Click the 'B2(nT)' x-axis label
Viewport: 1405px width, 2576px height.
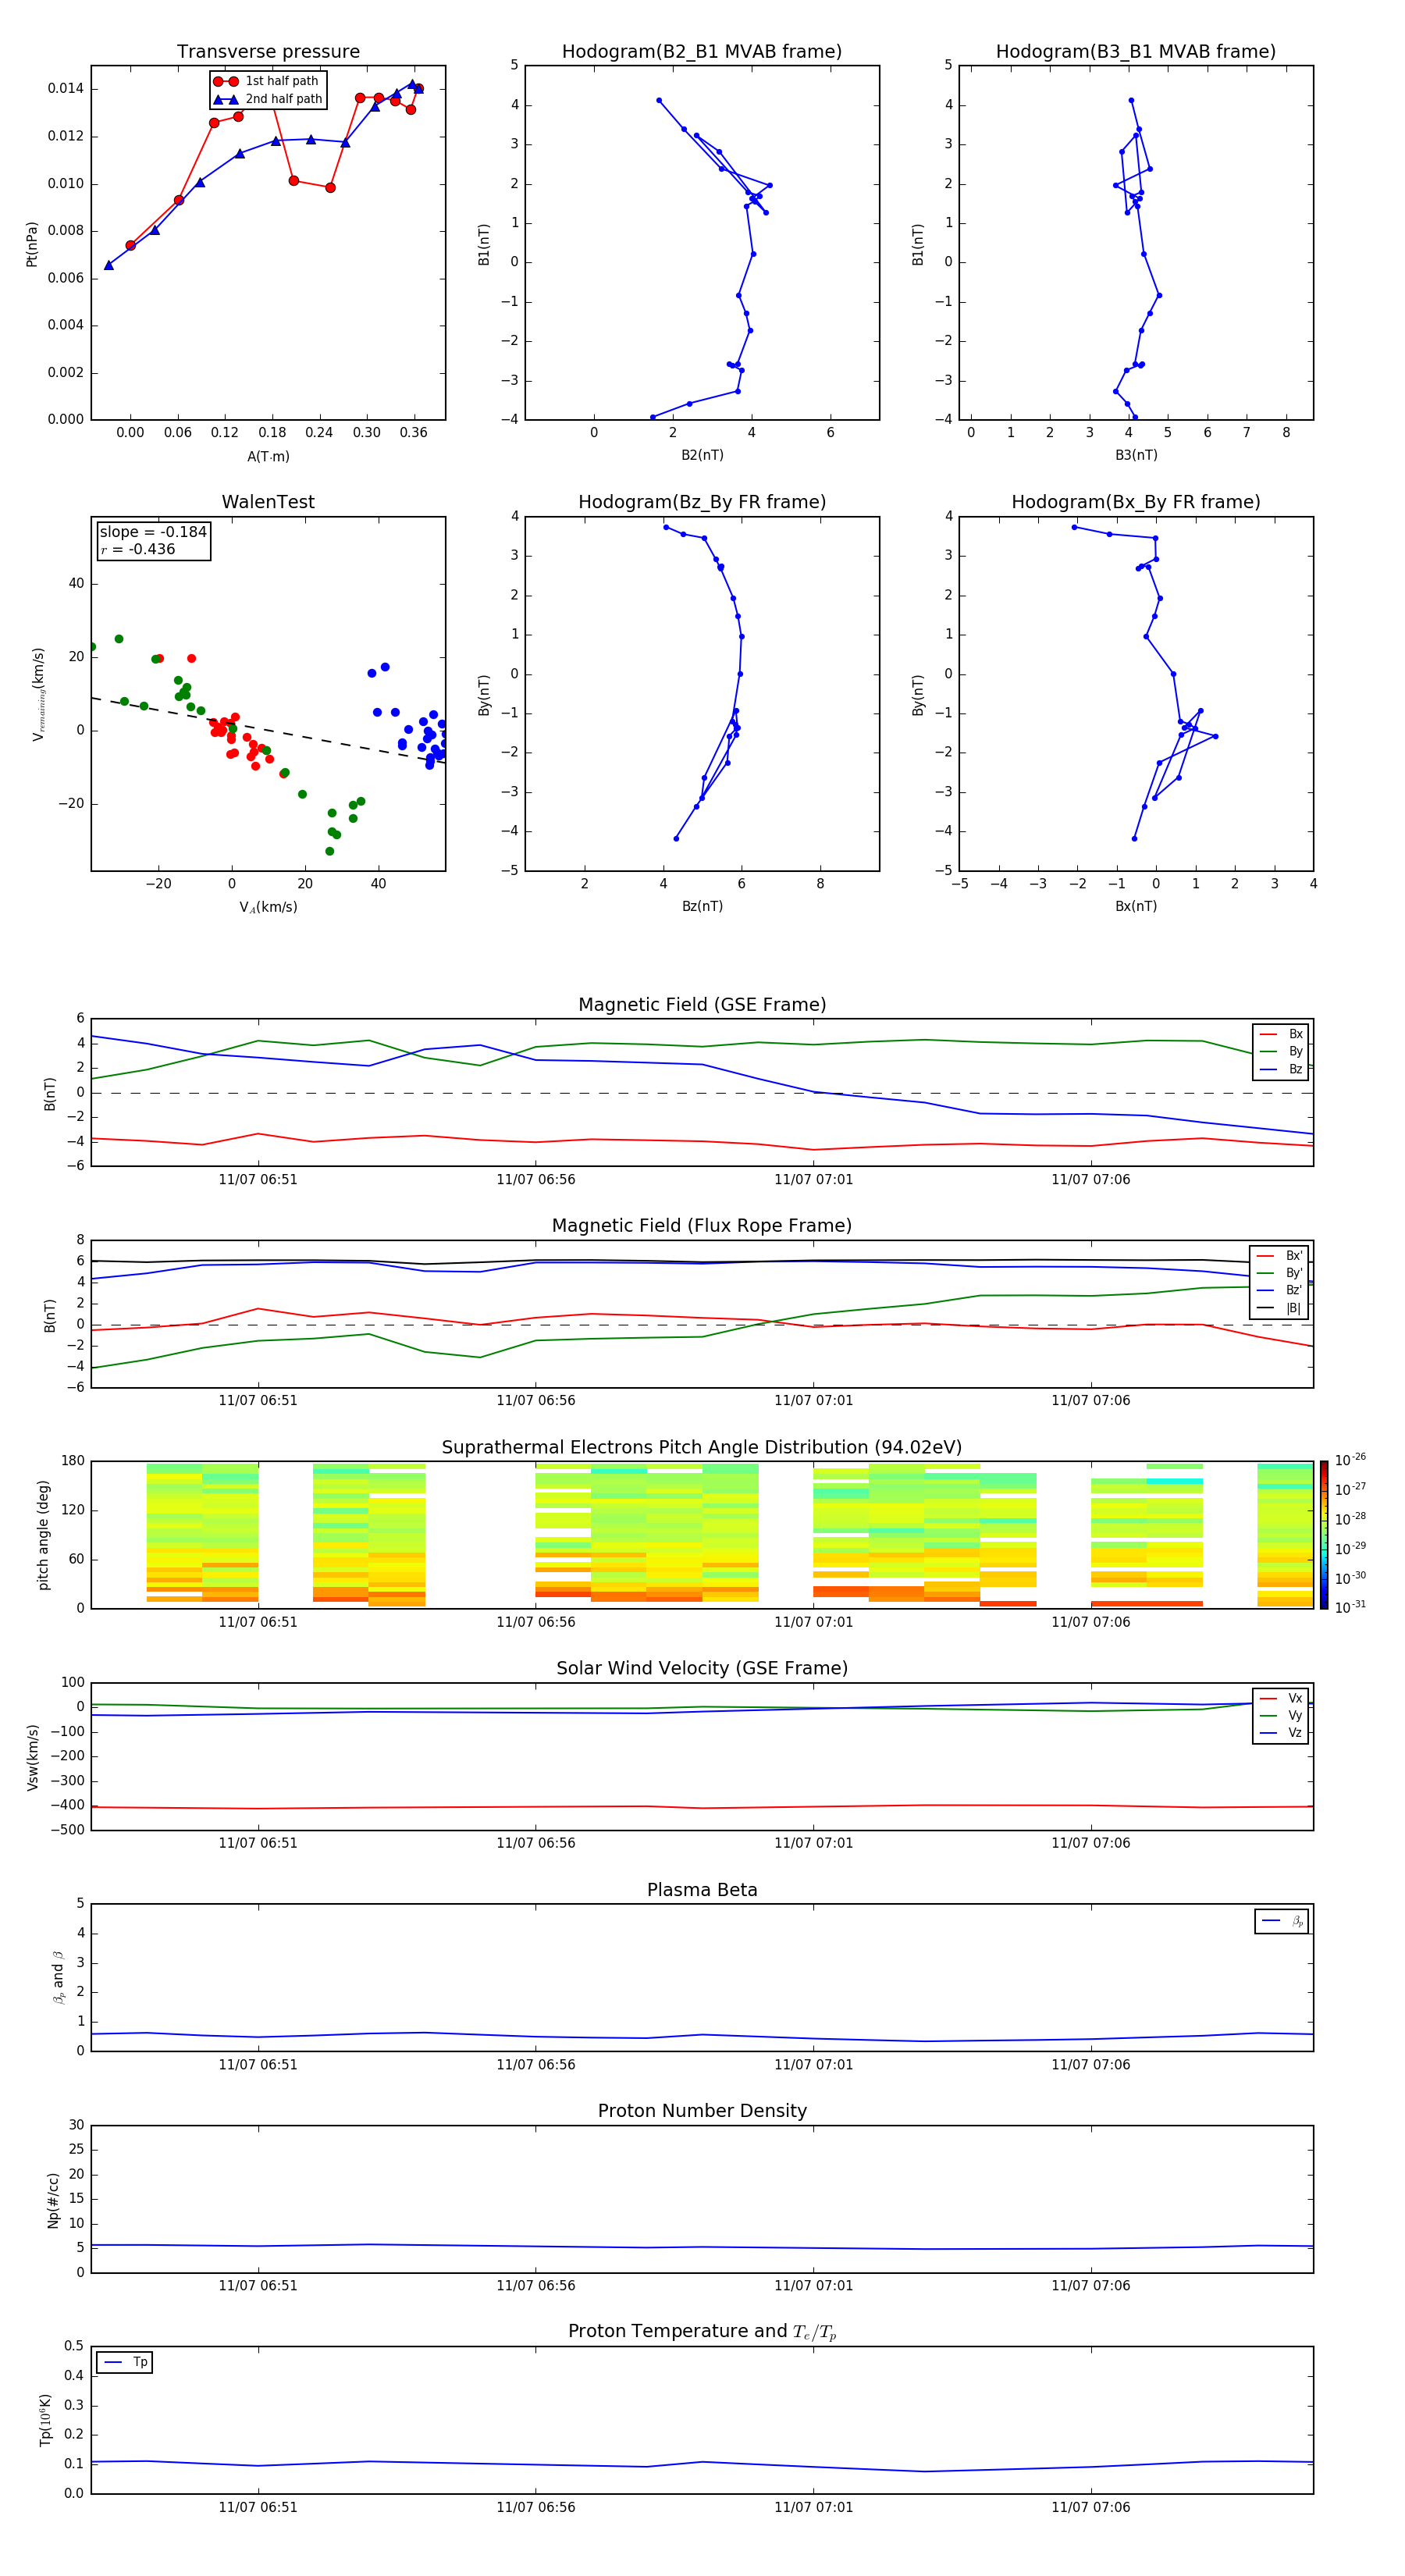(702, 455)
